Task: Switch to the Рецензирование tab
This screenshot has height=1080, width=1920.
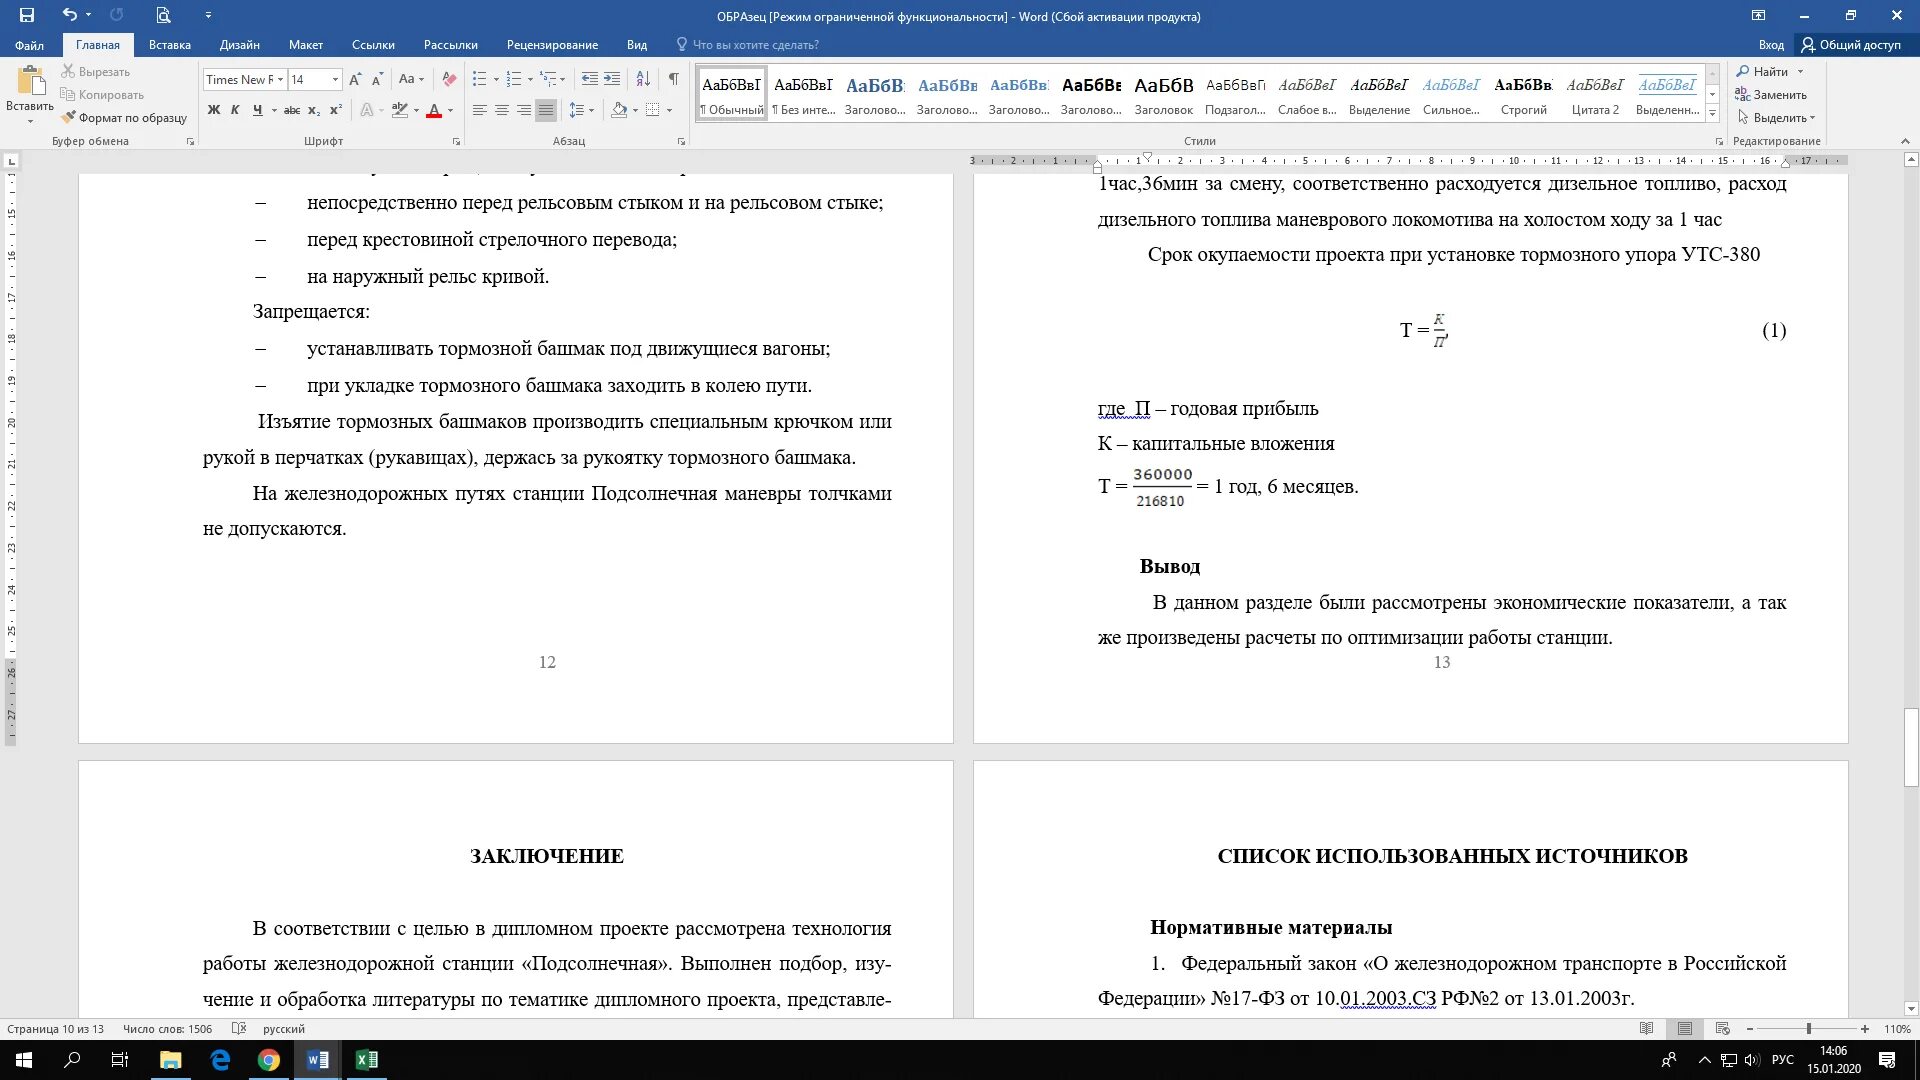Action: coord(552,44)
